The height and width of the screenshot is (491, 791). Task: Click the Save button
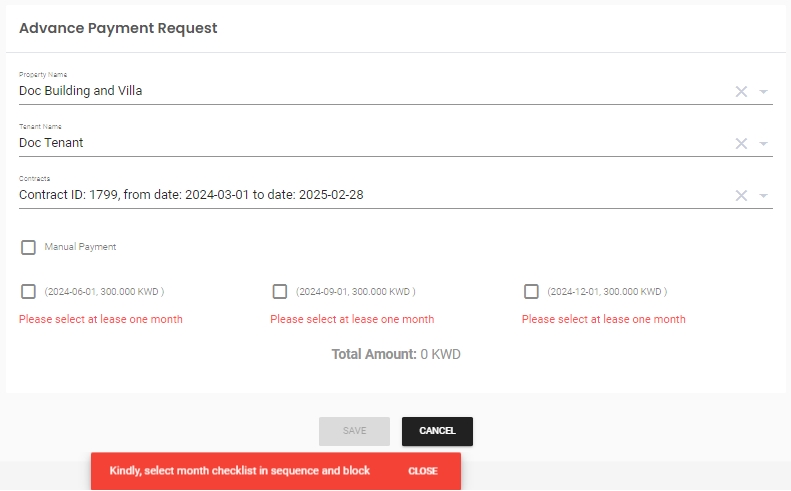pyautogui.click(x=354, y=431)
